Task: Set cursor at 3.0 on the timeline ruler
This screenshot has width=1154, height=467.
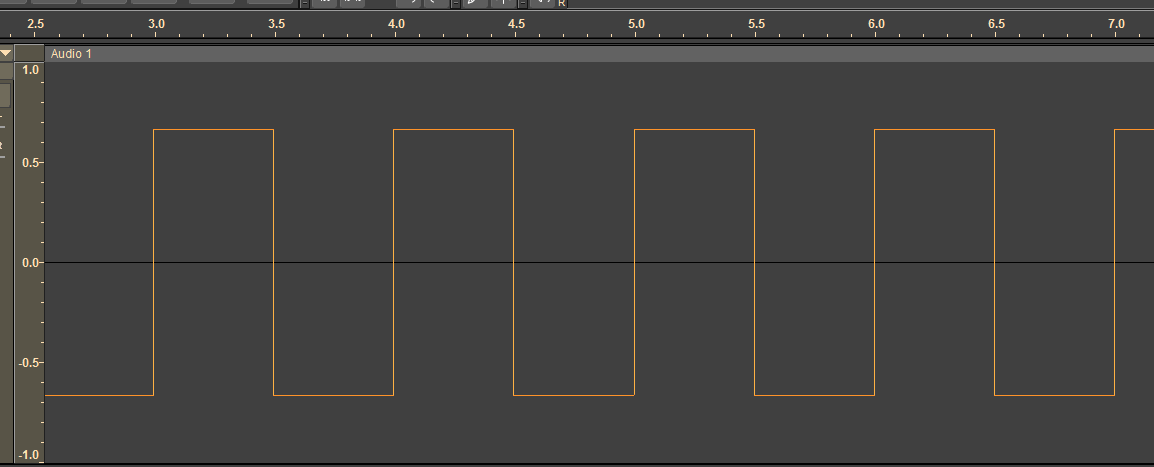Action: click(x=156, y=23)
